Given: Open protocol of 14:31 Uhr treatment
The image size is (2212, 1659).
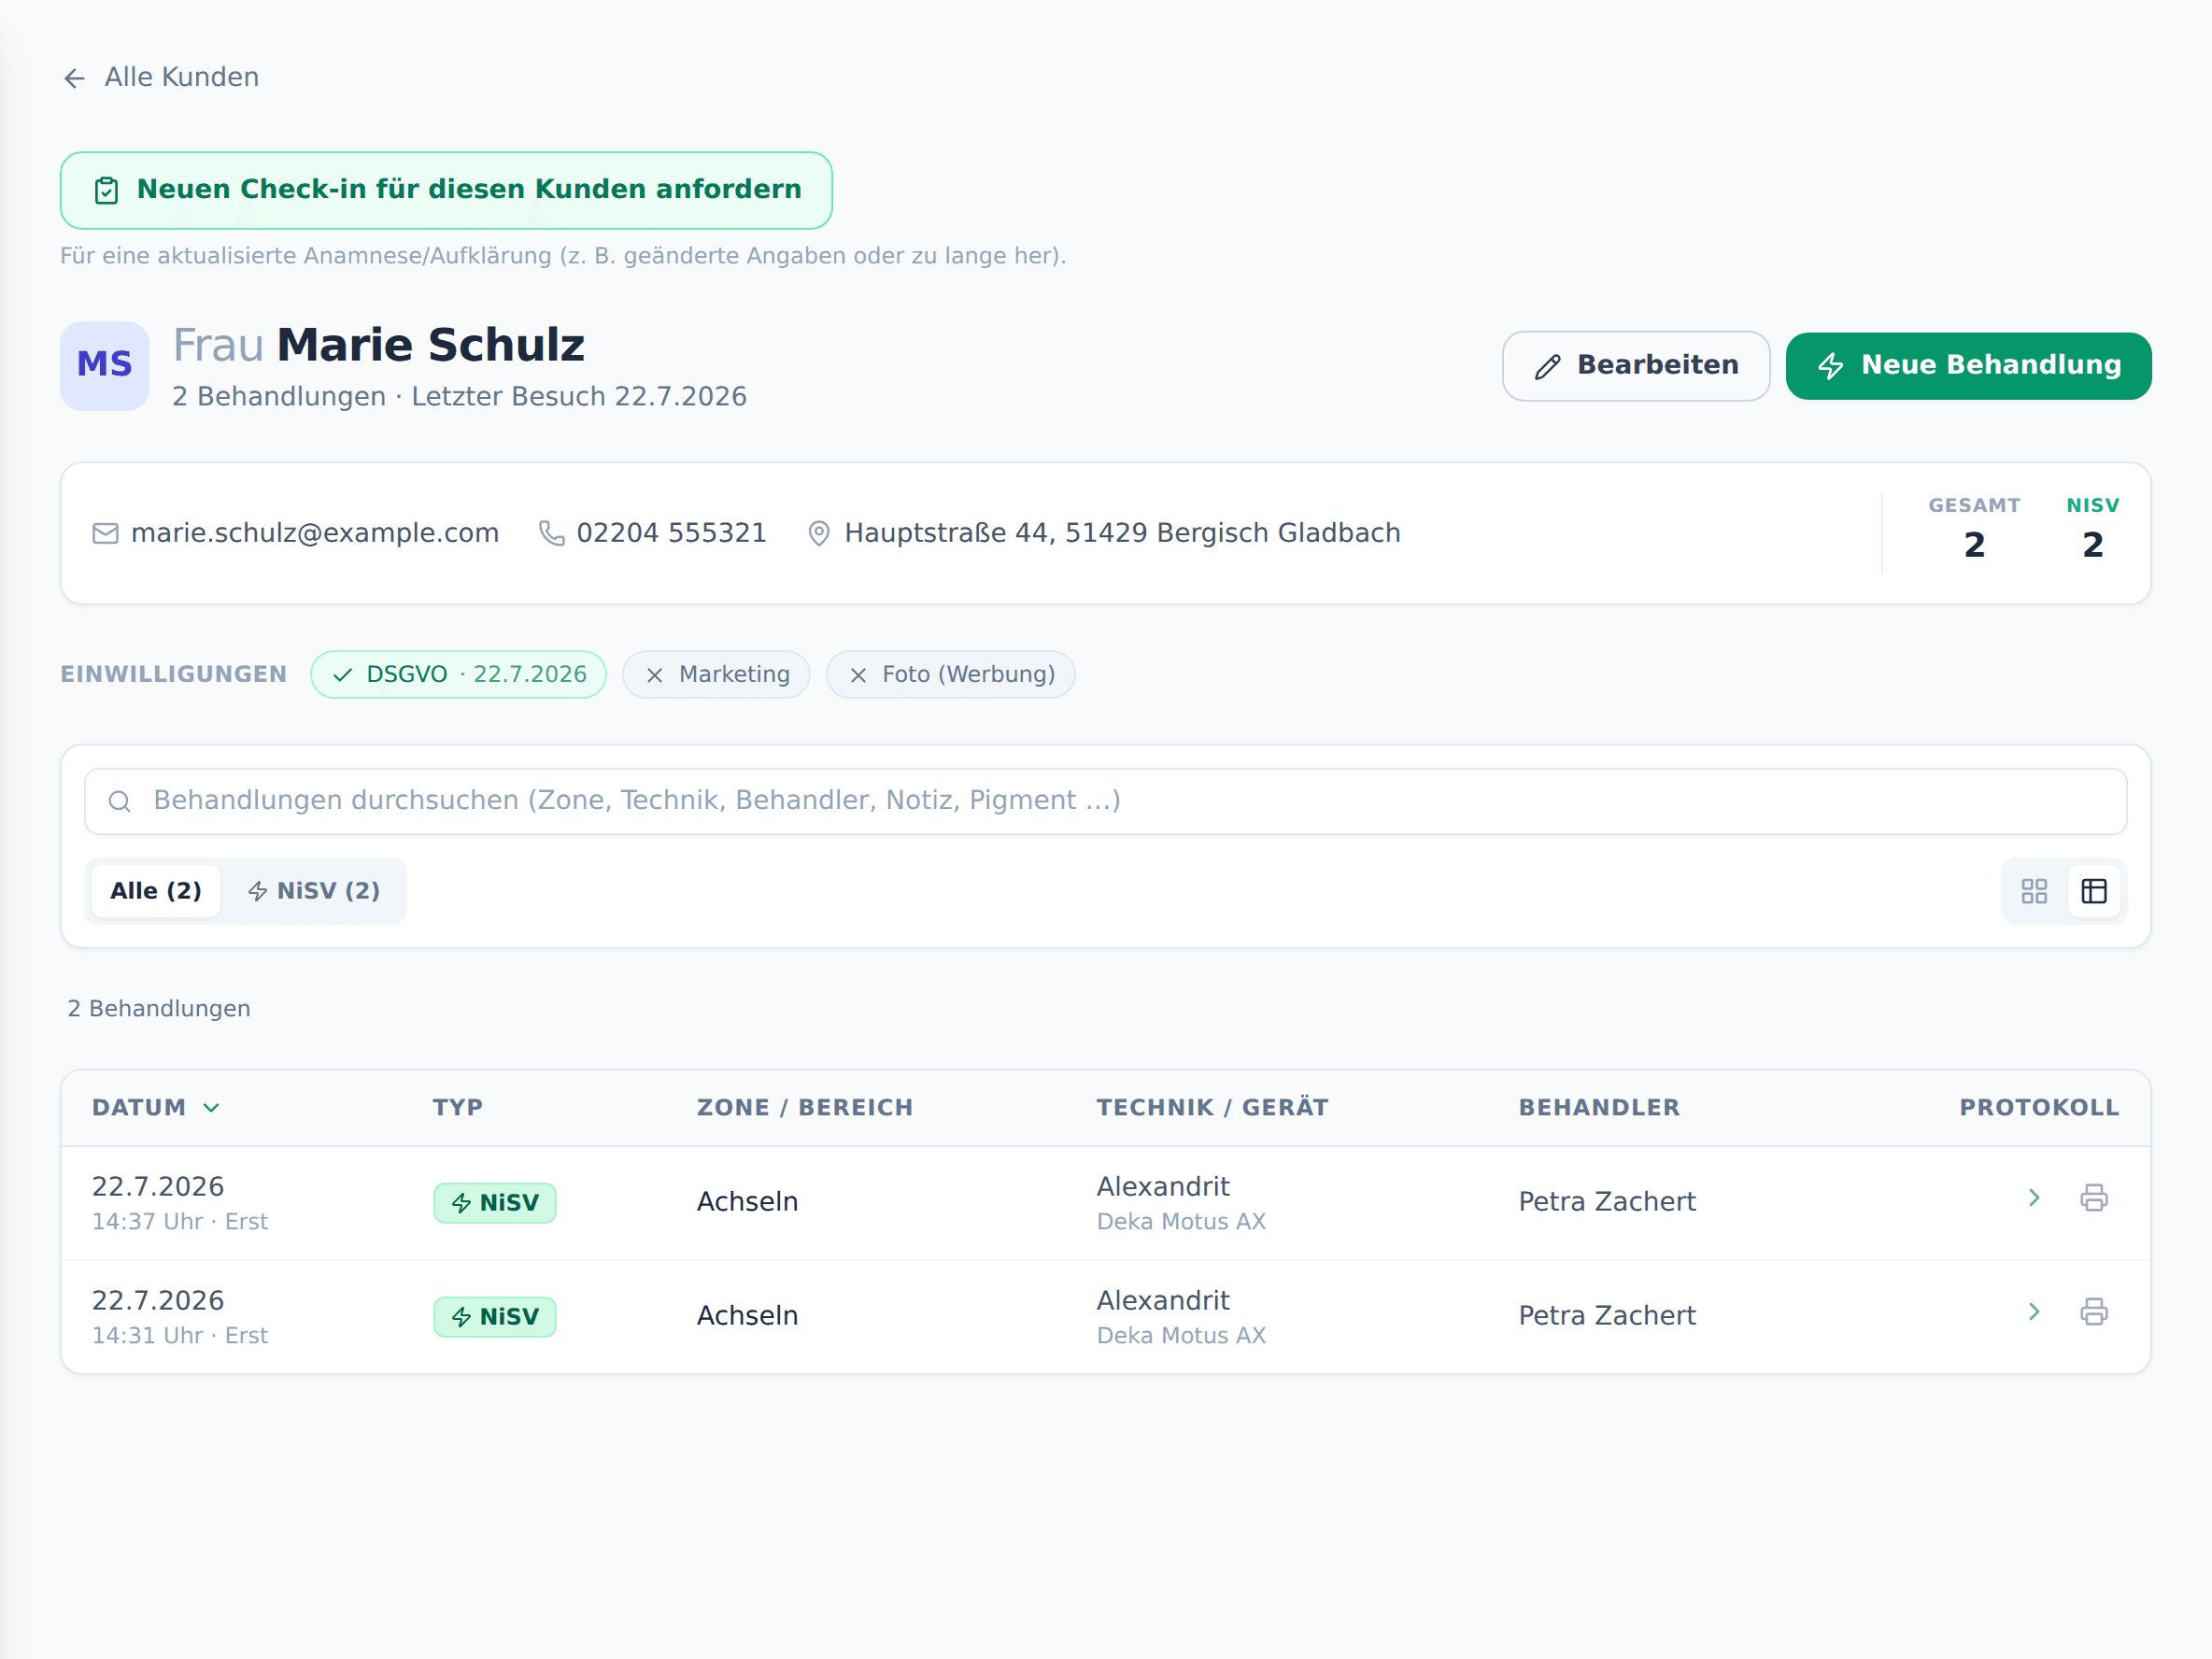Looking at the screenshot, I should click(x=2033, y=1312).
